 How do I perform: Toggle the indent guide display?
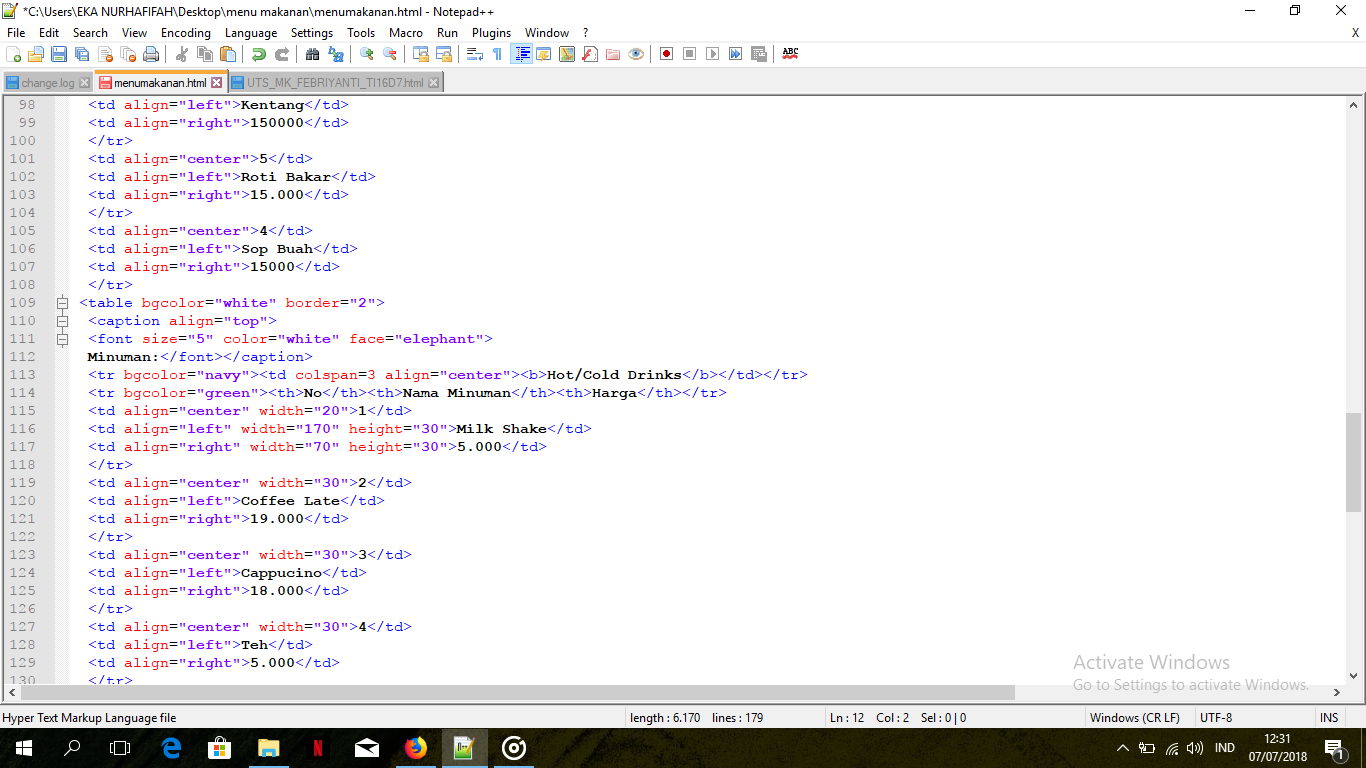coord(524,54)
